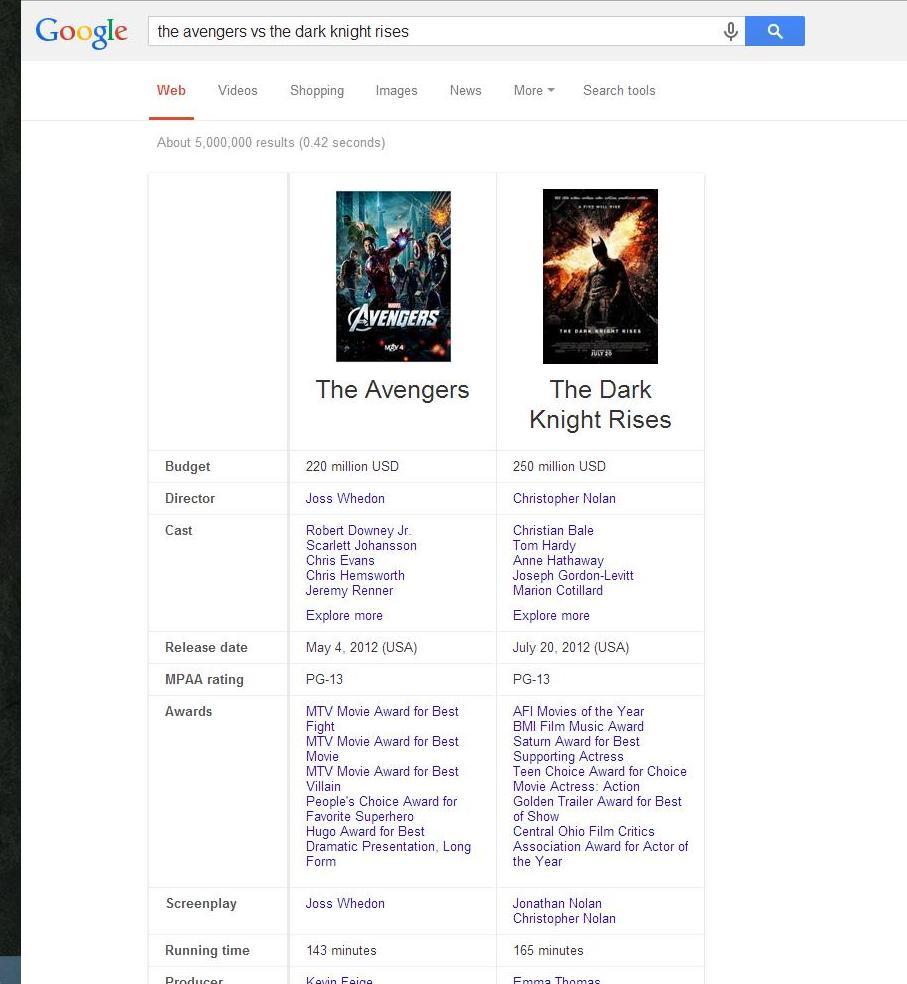Open MTV Movie Award for Best Fight

pyautogui.click(x=382, y=719)
